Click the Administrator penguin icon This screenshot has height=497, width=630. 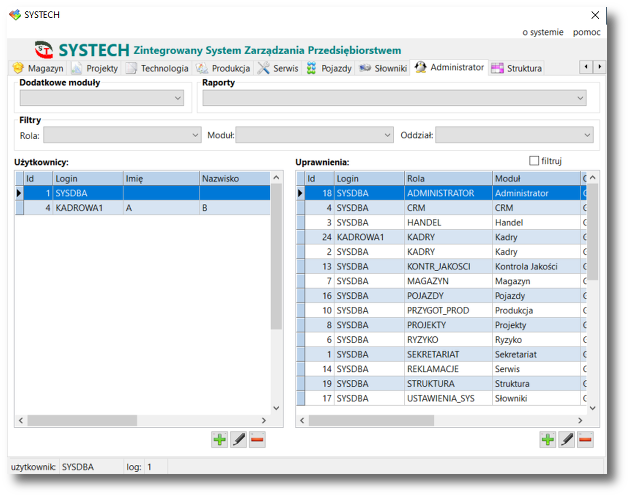420,67
